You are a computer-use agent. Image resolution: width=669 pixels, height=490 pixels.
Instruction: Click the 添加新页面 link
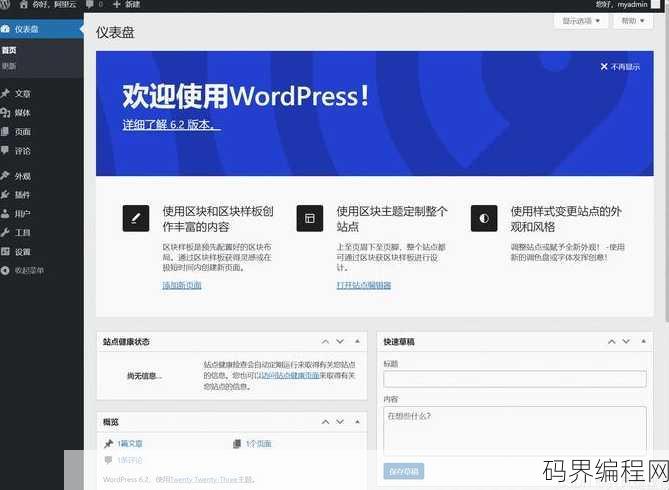[x=182, y=285]
